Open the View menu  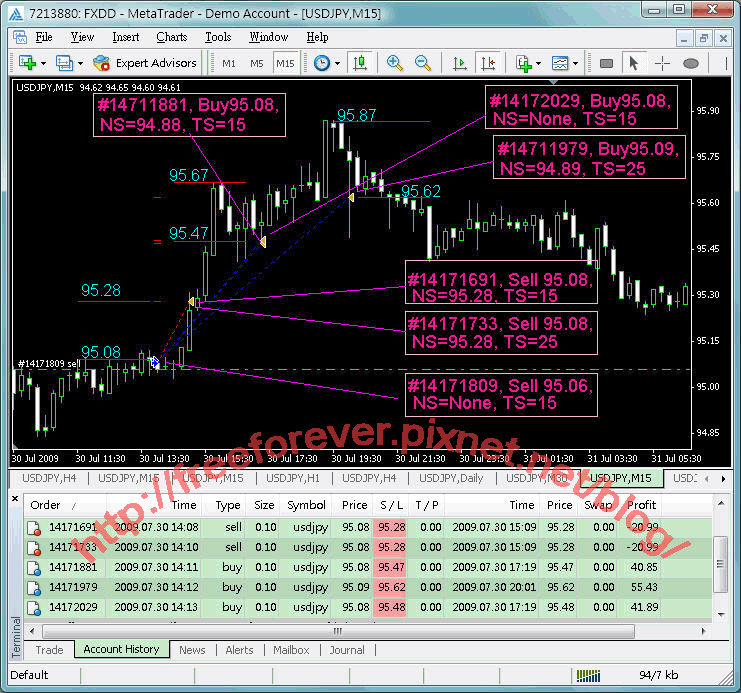tap(82, 37)
